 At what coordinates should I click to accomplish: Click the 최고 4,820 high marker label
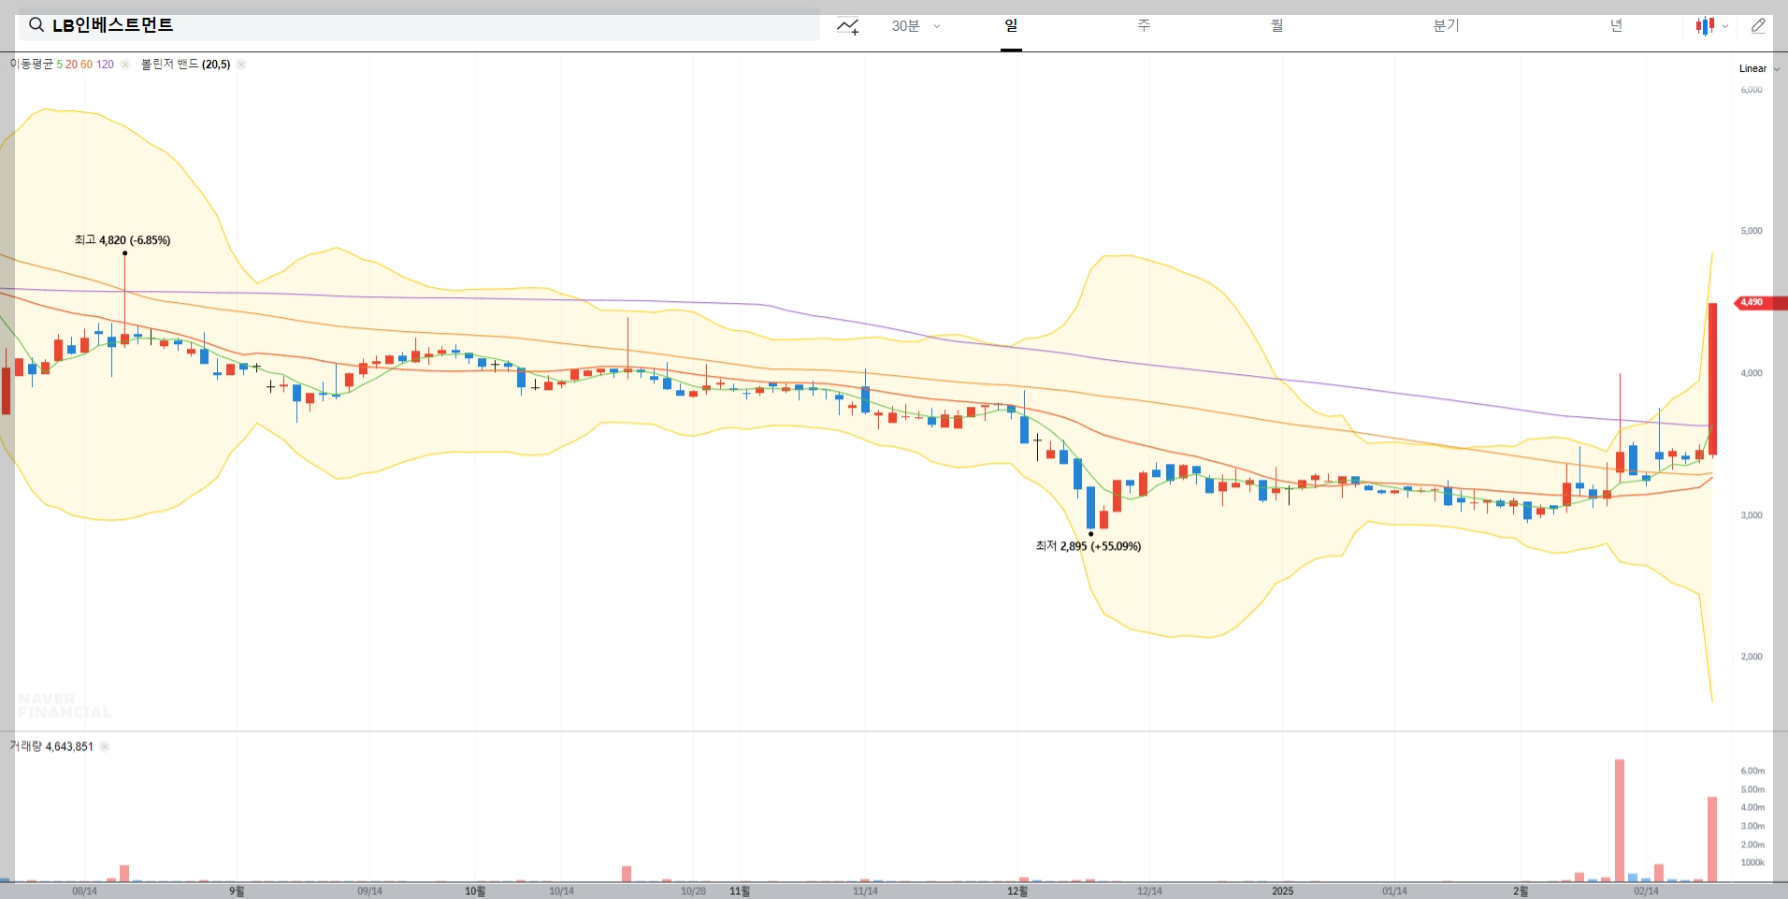(x=122, y=240)
